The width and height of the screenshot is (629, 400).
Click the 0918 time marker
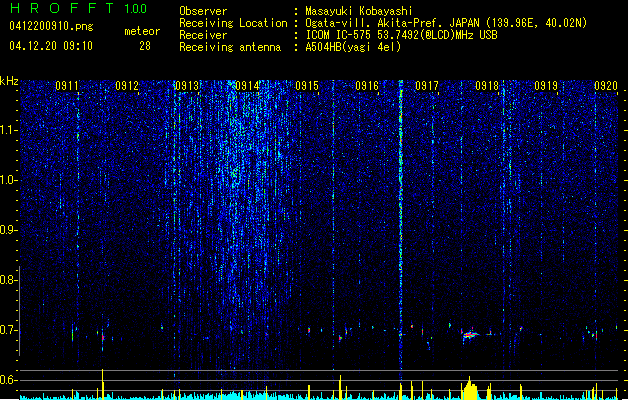487,86
